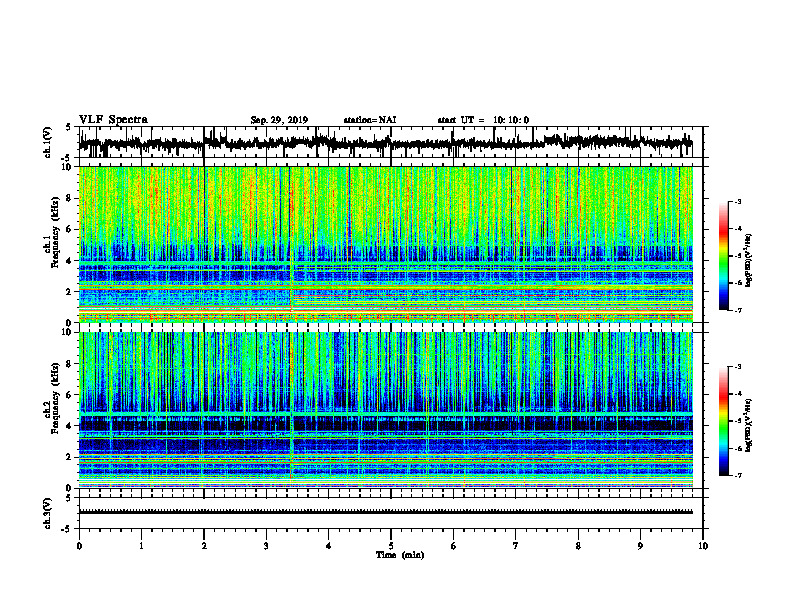The height and width of the screenshot is (612, 792).
Task: Click the ch.1 "Frequency (kHz)" axis label
Action: coord(54,233)
